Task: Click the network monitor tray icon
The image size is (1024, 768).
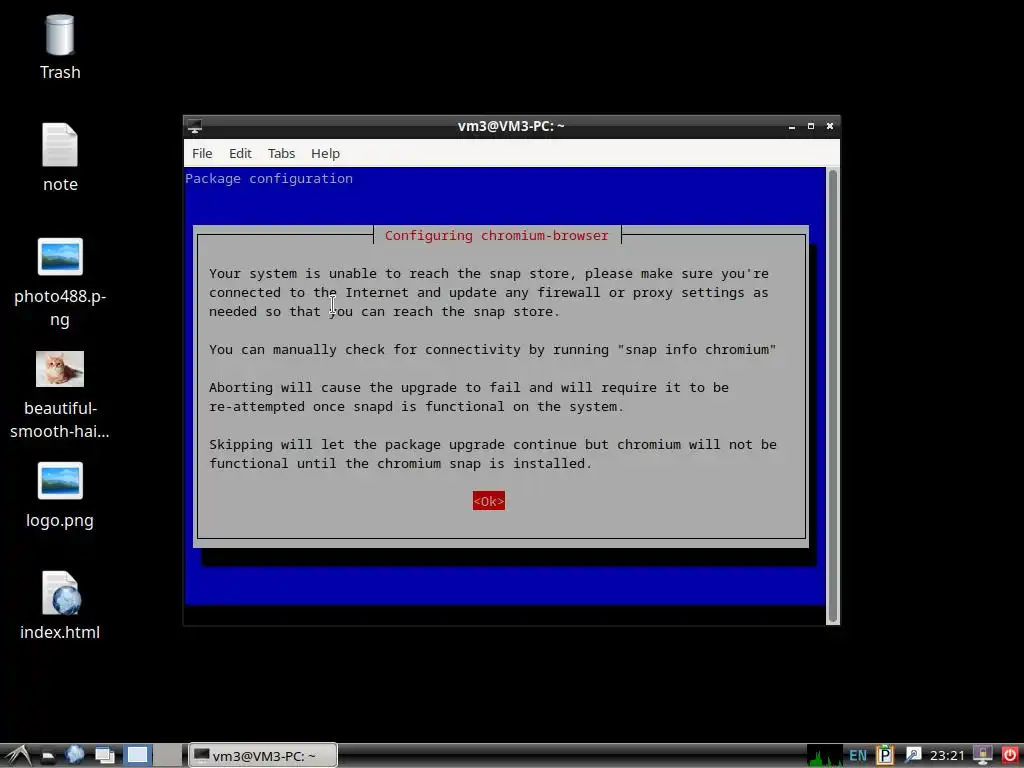Action: [x=982, y=755]
